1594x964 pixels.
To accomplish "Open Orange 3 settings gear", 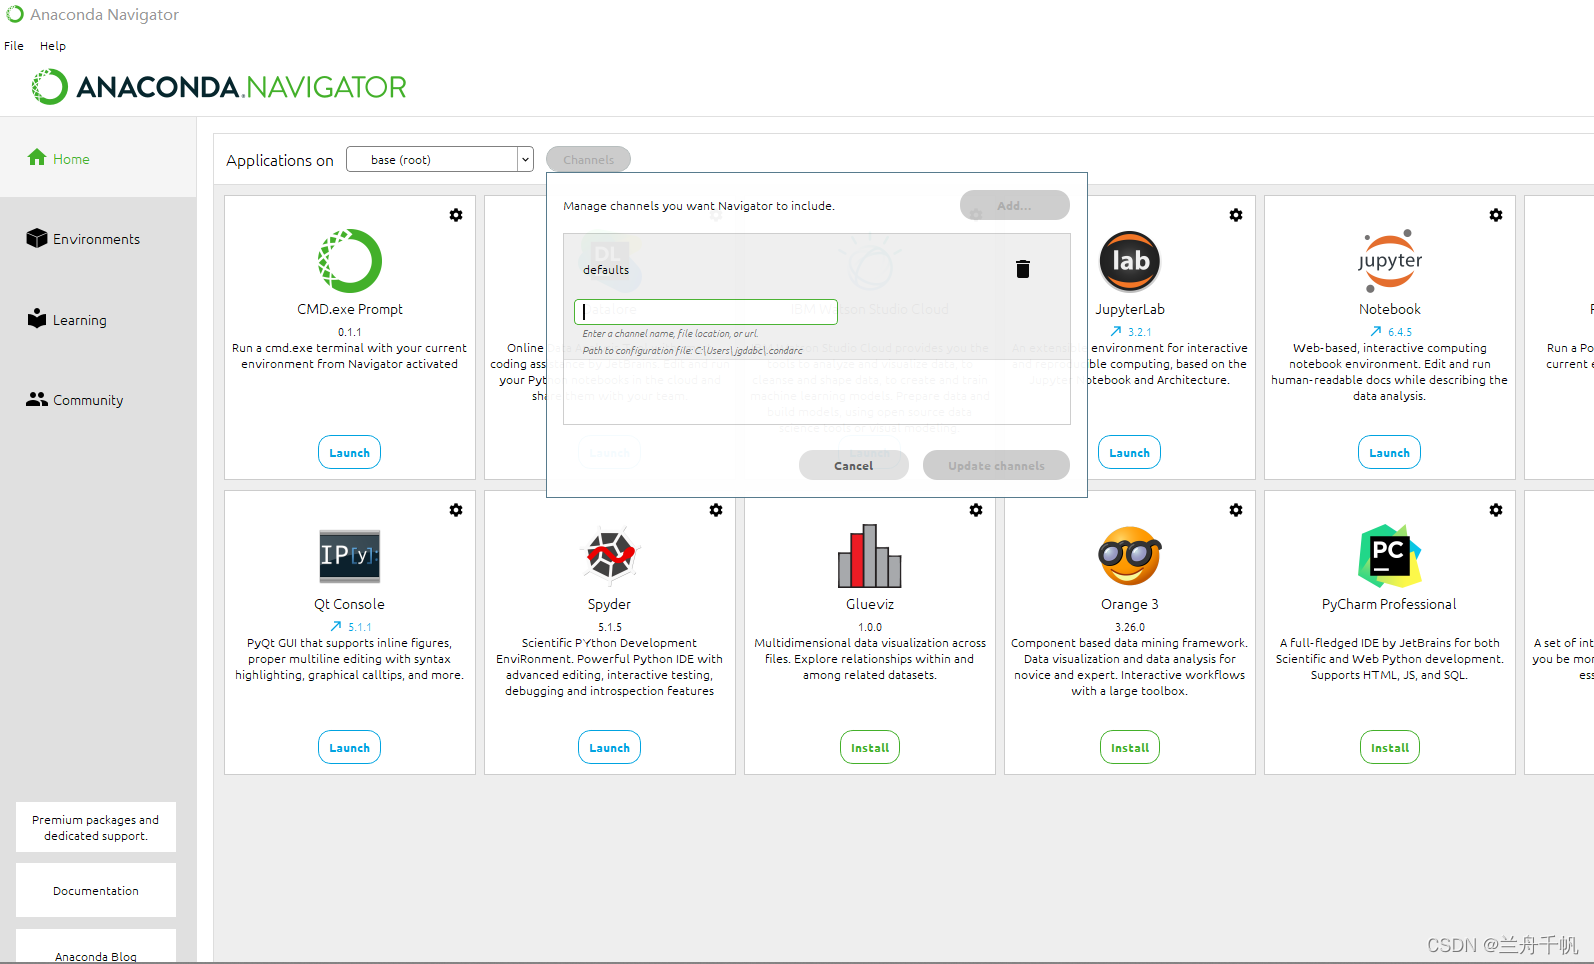I will (1236, 510).
